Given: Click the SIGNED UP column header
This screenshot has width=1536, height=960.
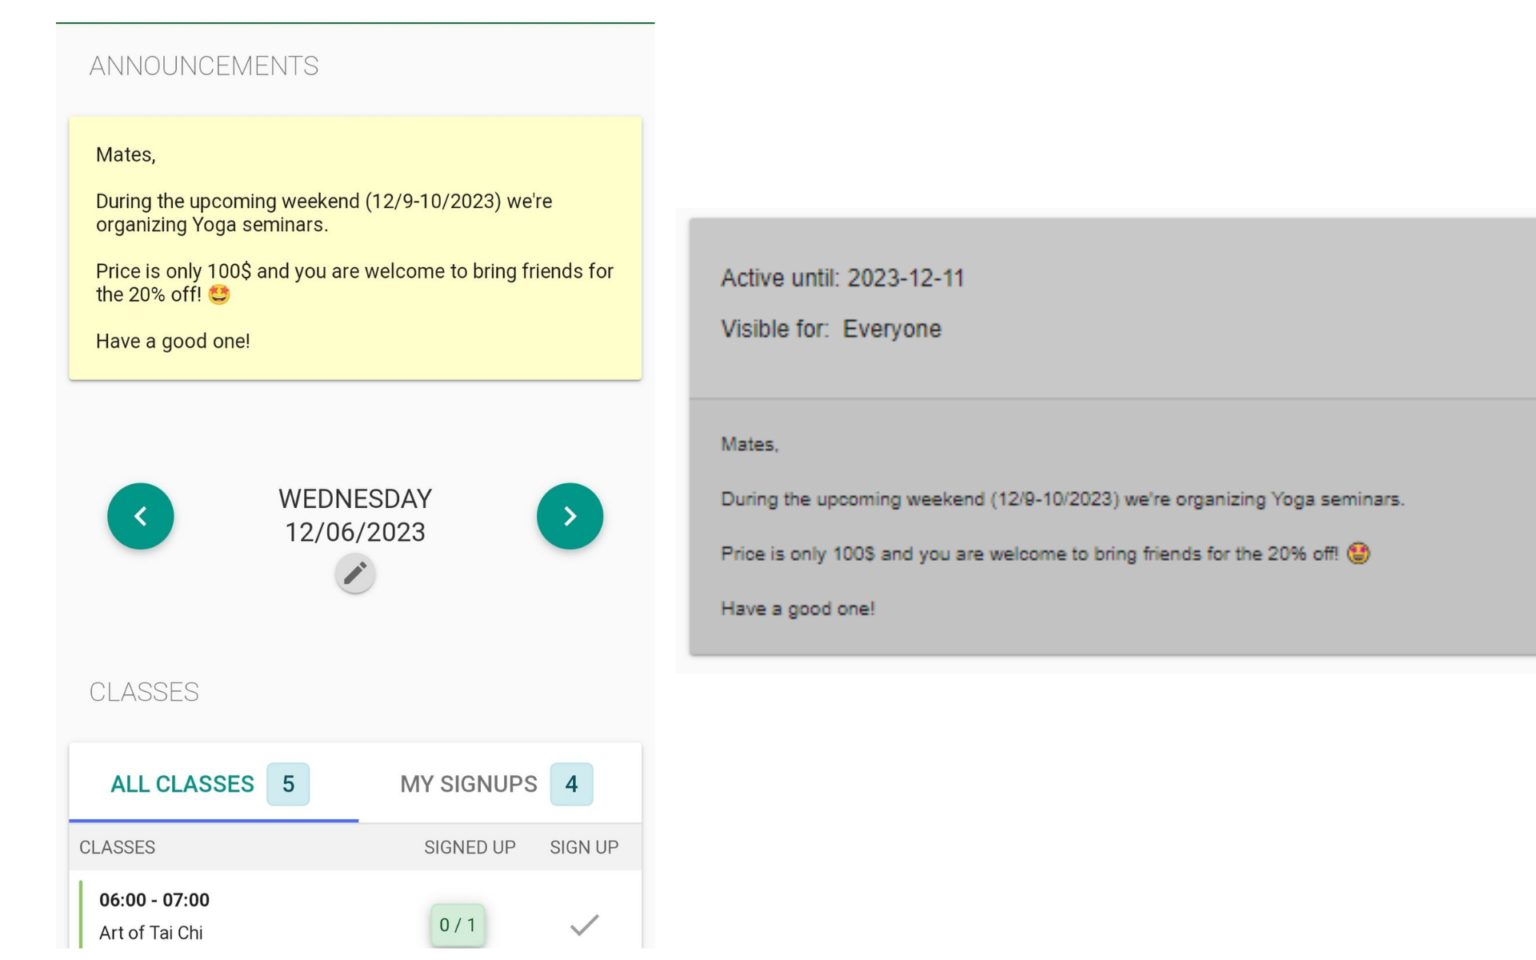Looking at the screenshot, I should point(469,847).
